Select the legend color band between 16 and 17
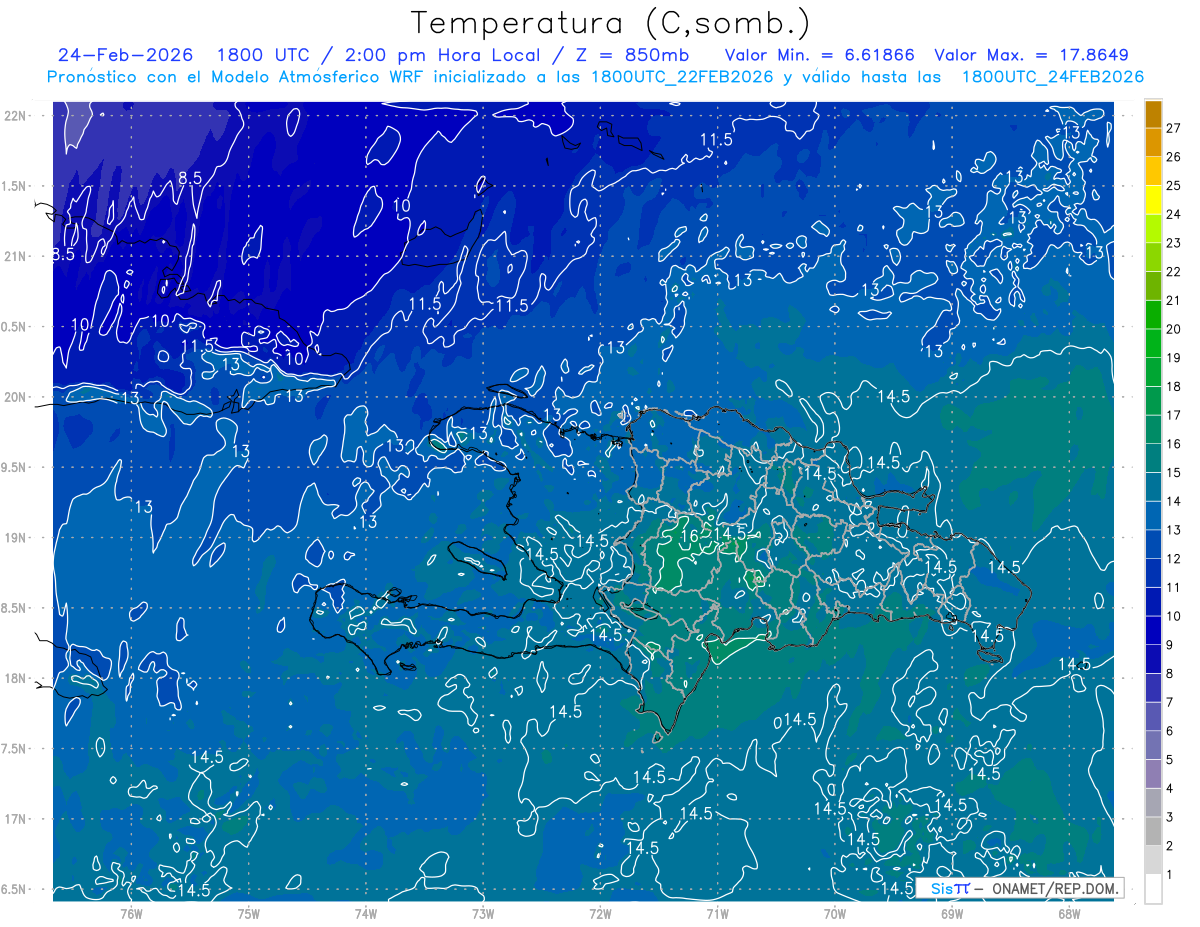1200x927 pixels. (1153, 429)
